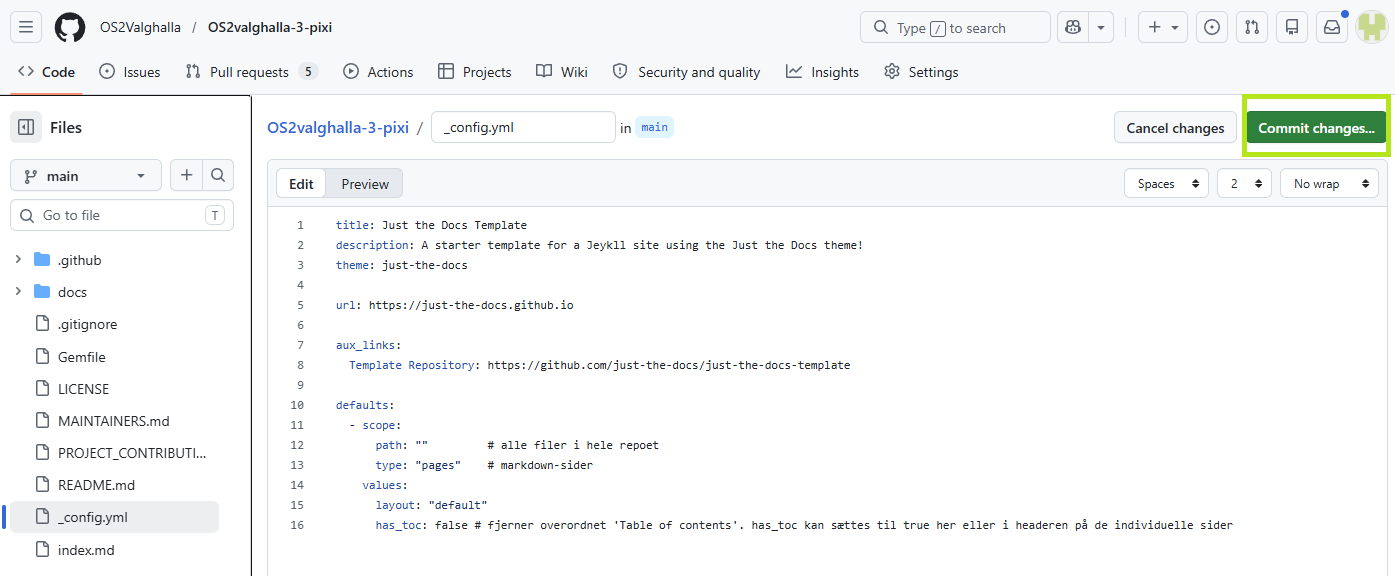This screenshot has width=1395, height=576.
Task: Go to the OS2Valghalla organization
Action: pyautogui.click(x=140, y=27)
